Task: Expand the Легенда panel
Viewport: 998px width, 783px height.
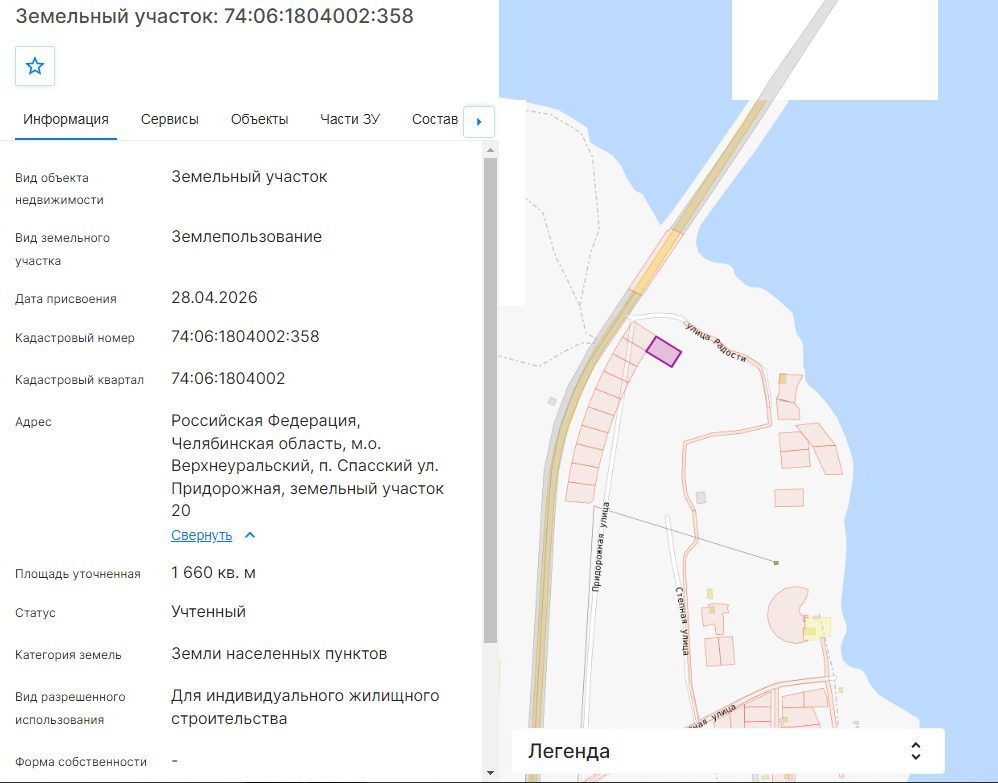Action: 727,751
